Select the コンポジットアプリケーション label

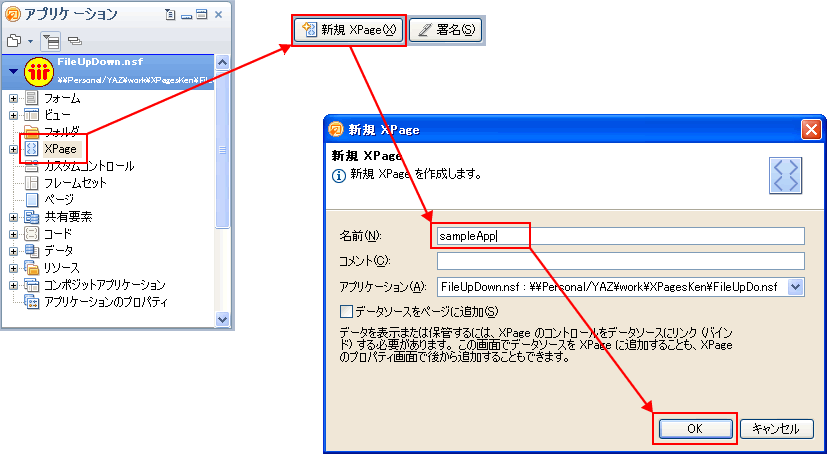[104, 285]
